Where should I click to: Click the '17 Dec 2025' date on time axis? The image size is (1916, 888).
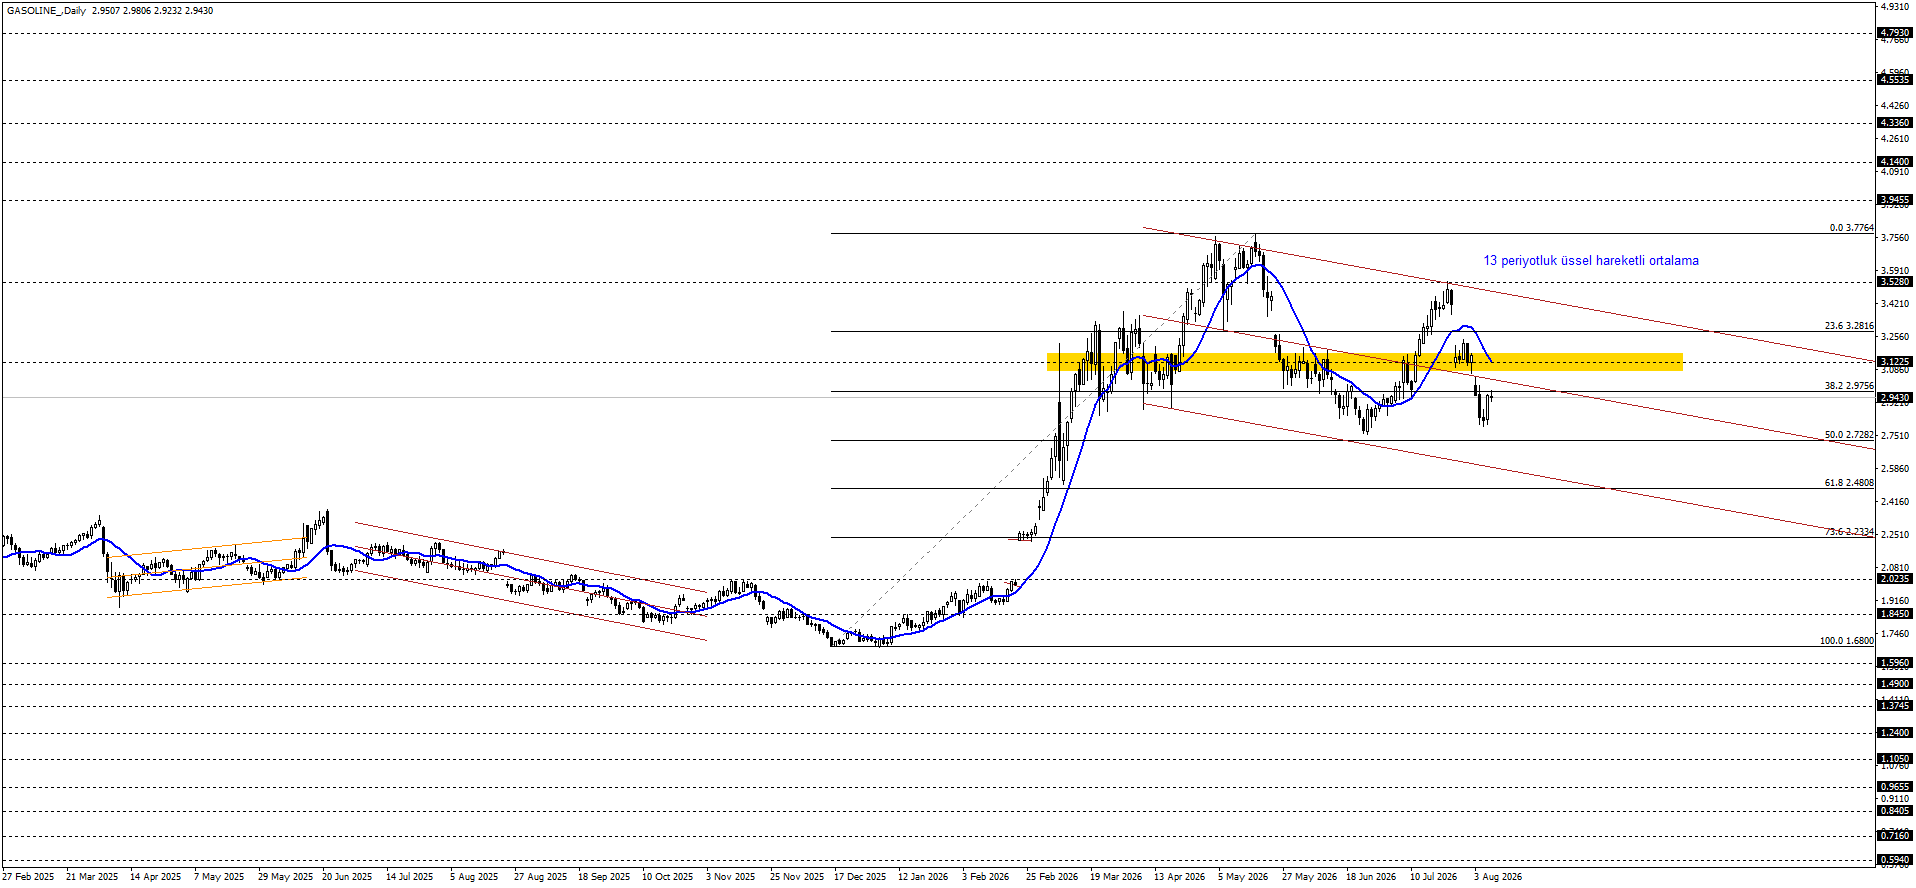click(x=860, y=877)
